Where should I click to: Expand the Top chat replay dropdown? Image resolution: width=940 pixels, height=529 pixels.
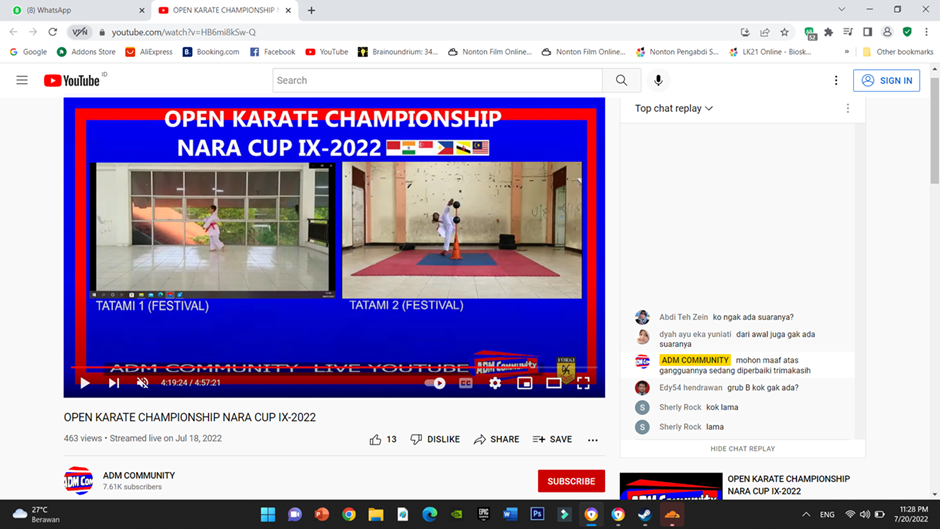(x=674, y=108)
